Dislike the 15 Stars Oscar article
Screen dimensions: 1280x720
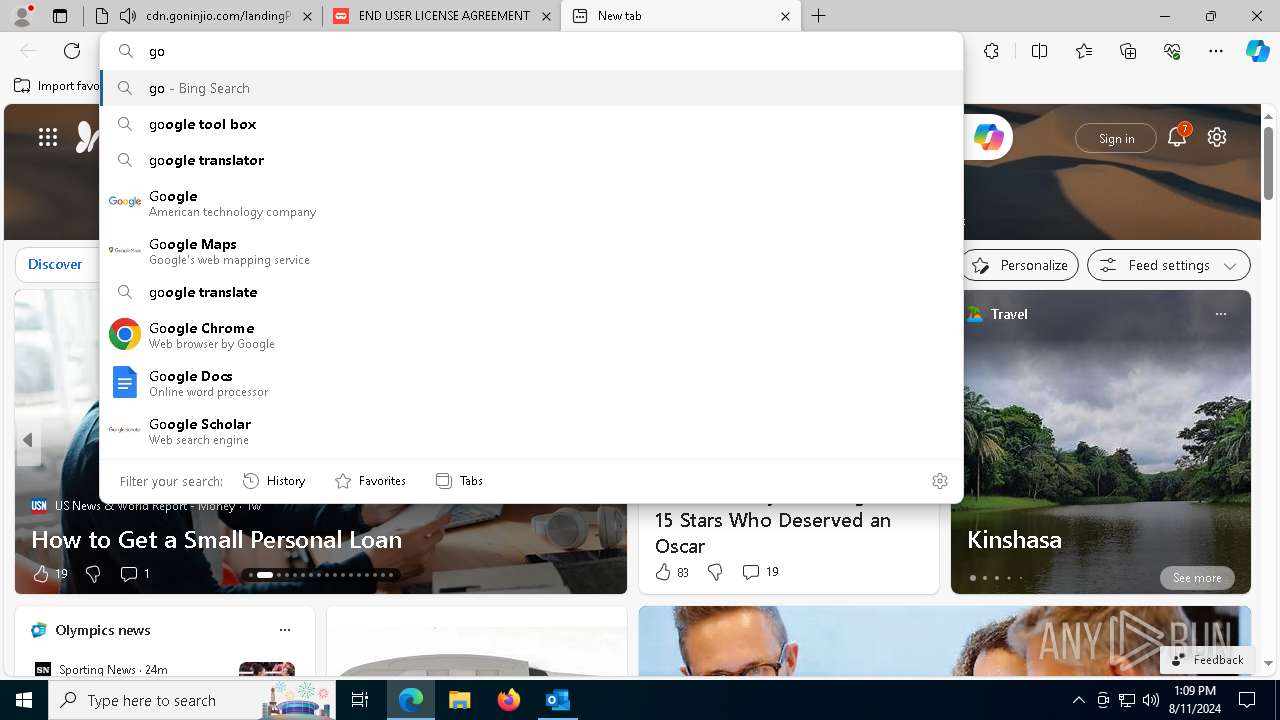pyautogui.click(x=715, y=572)
